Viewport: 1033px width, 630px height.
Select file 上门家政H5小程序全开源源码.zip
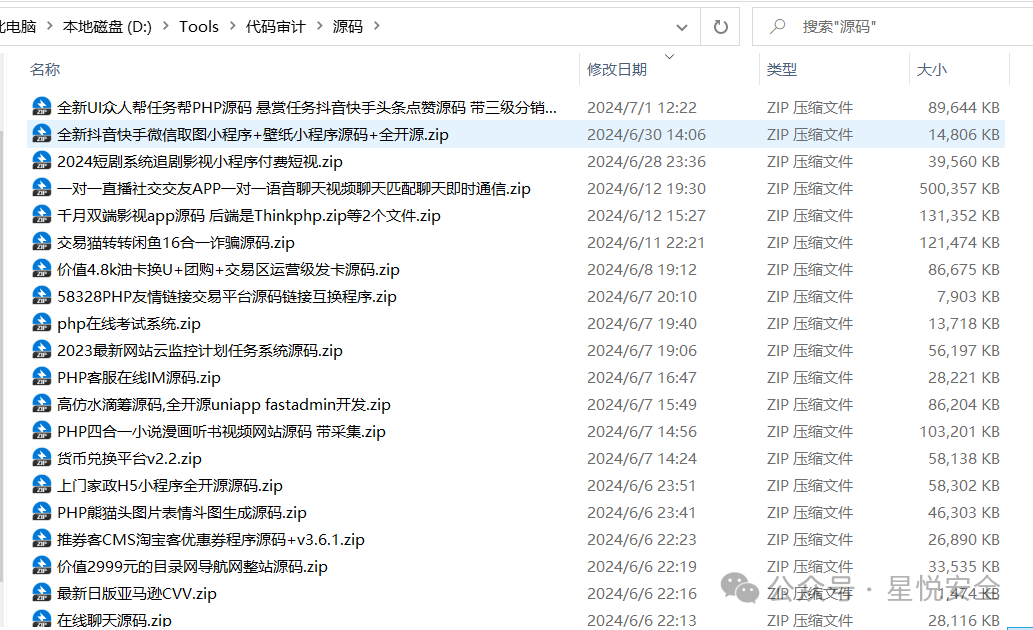[170, 486]
